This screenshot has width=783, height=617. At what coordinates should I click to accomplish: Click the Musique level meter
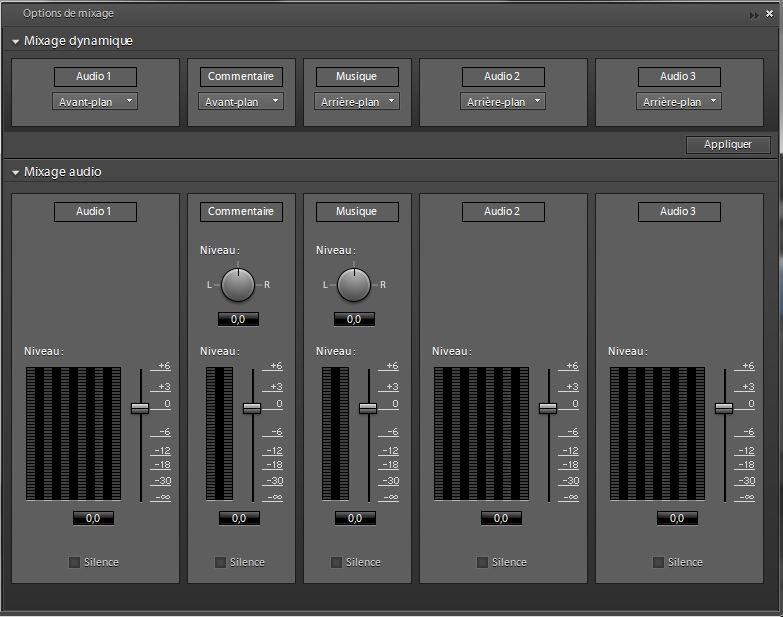pyautogui.click(x=336, y=434)
